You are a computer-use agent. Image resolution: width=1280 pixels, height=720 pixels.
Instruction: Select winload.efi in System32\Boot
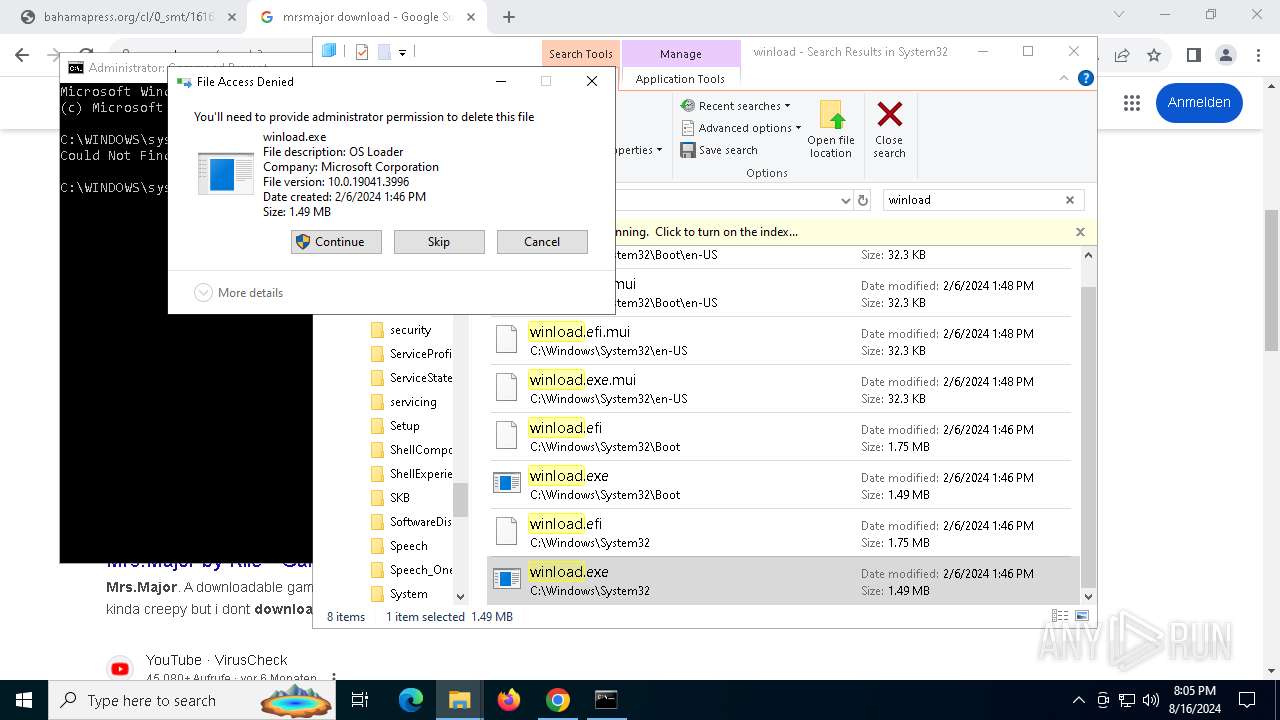coord(780,437)
